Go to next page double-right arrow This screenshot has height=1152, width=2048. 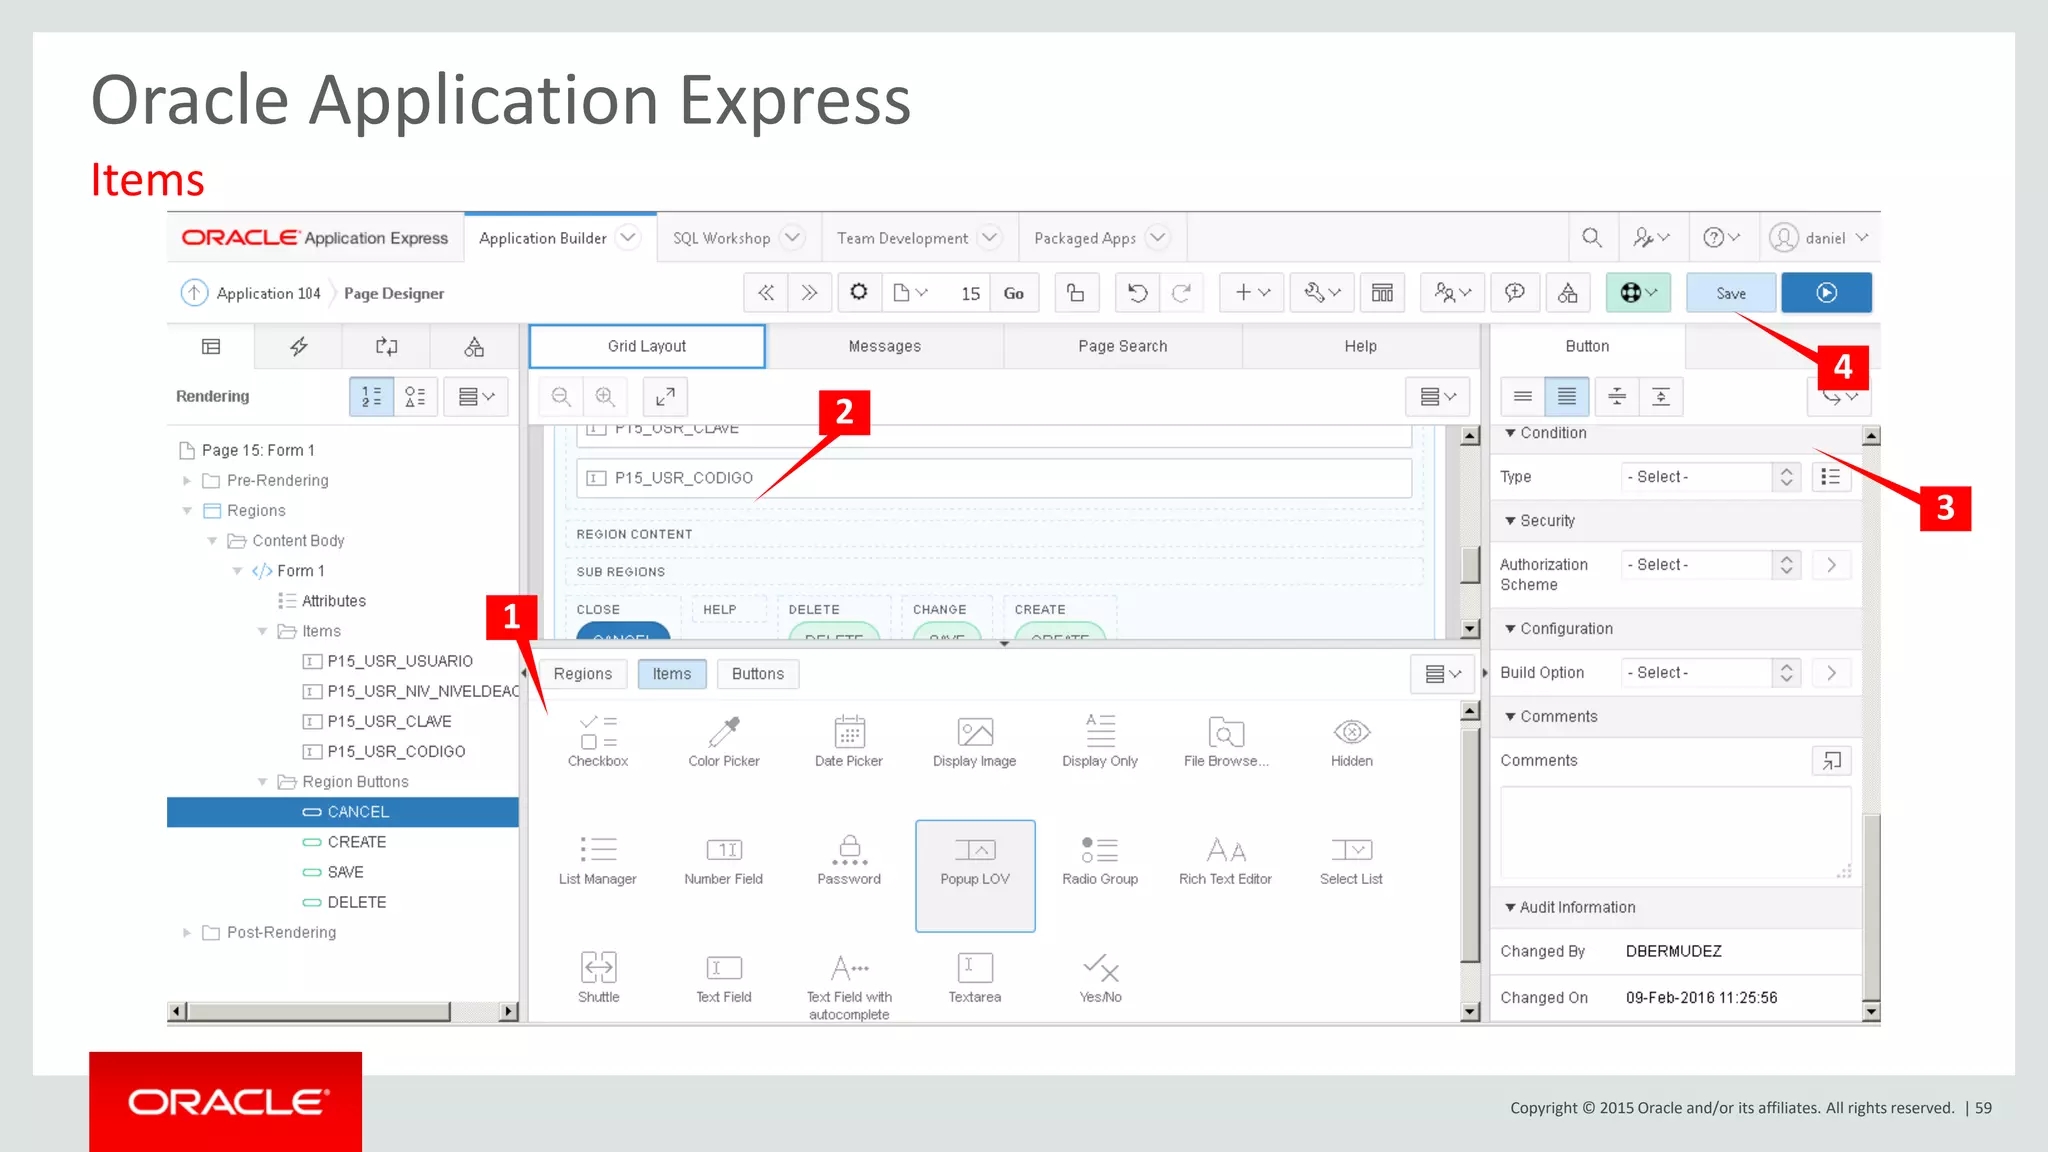click(809, 293)
